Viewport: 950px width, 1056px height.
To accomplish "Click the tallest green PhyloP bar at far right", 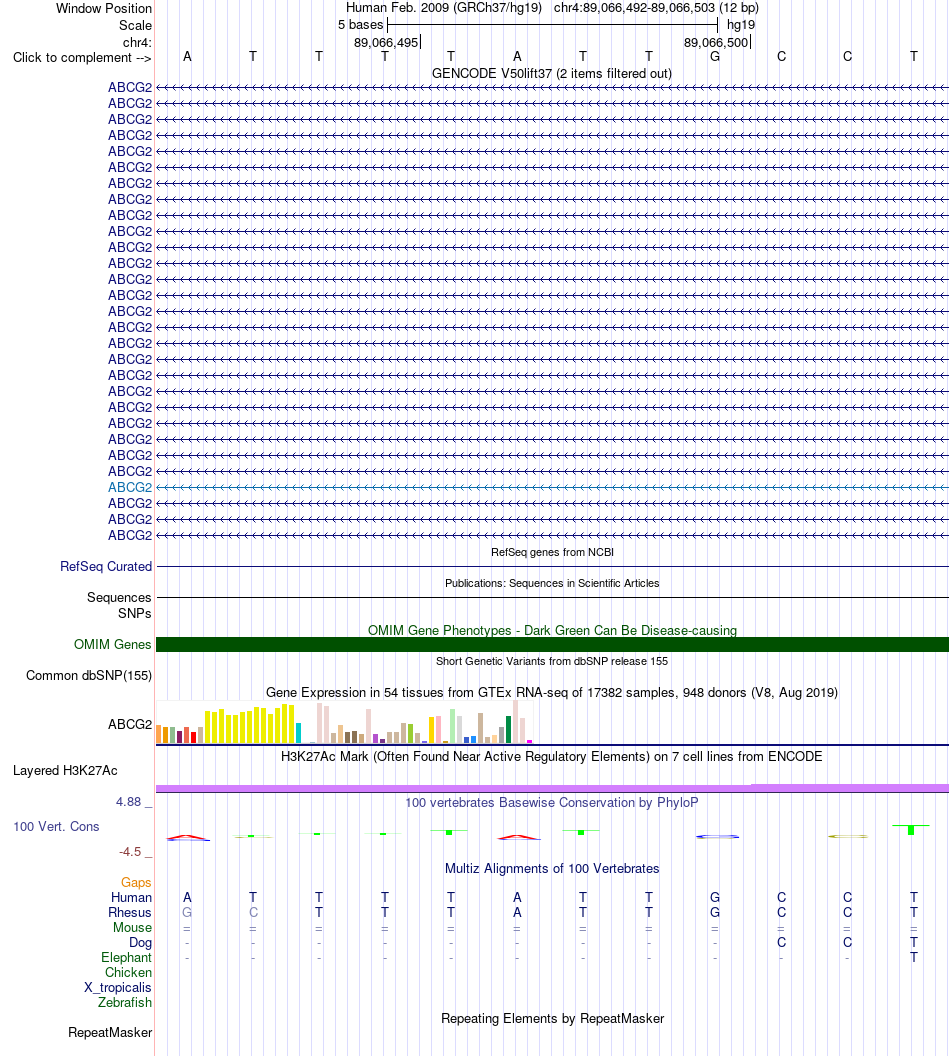I will pyautogui.click(x=911, y=830).
